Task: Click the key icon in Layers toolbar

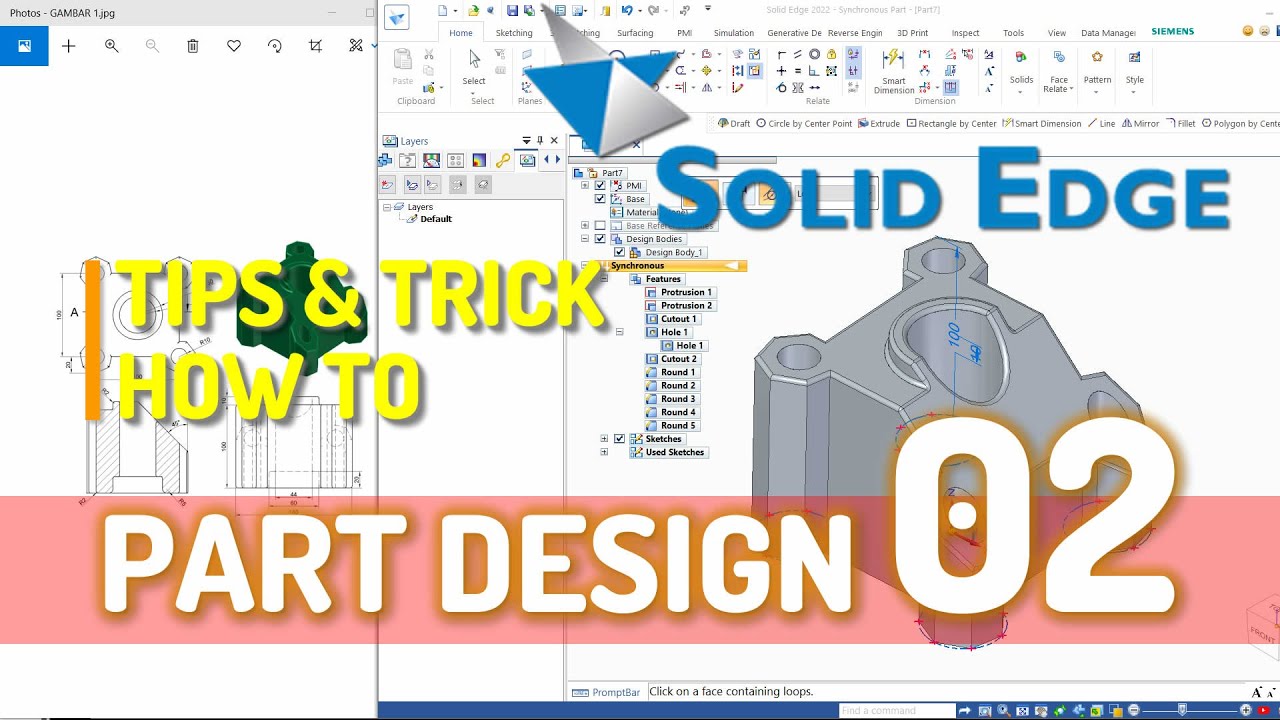Action: click(503, 160)
